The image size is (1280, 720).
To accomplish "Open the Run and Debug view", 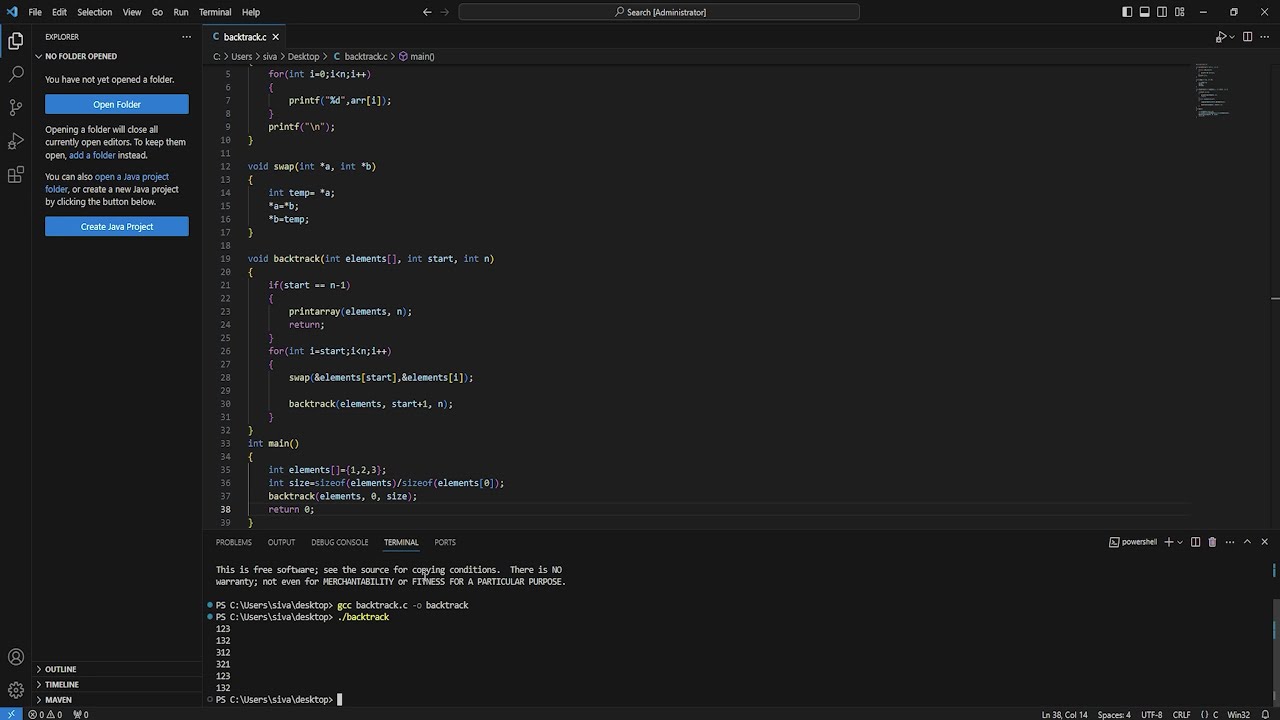I will [16, 141].
